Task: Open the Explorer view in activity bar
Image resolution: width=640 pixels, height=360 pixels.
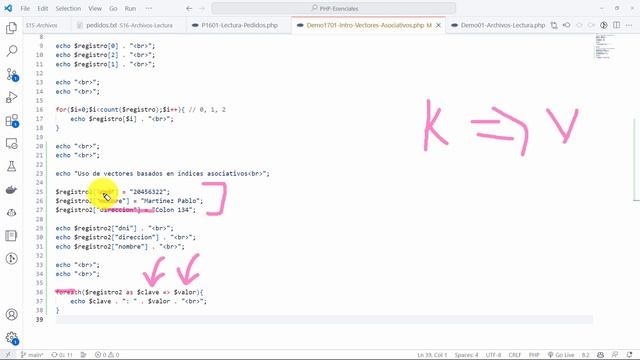Action: pos(11,28)
